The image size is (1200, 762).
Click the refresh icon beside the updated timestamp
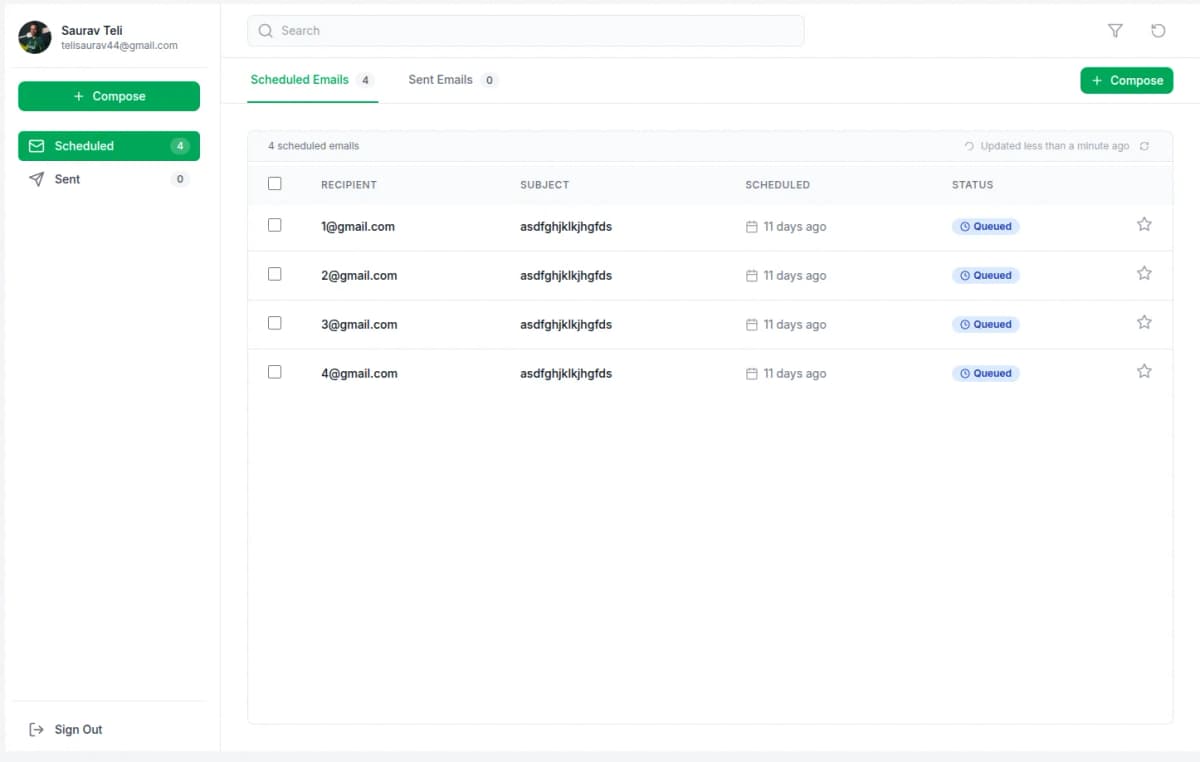(1145, 145)
